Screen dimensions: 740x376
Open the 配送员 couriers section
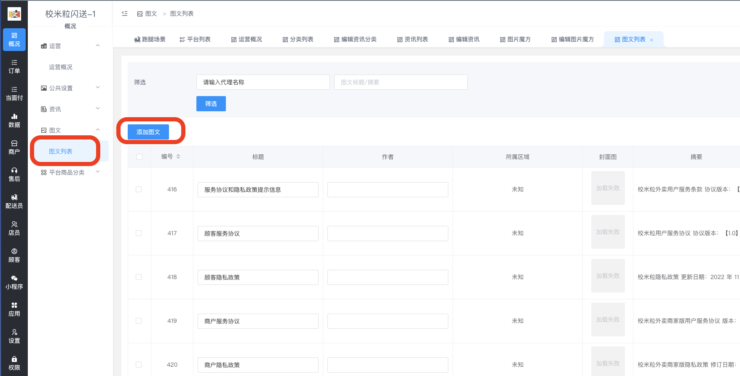[x=14, y=201]
